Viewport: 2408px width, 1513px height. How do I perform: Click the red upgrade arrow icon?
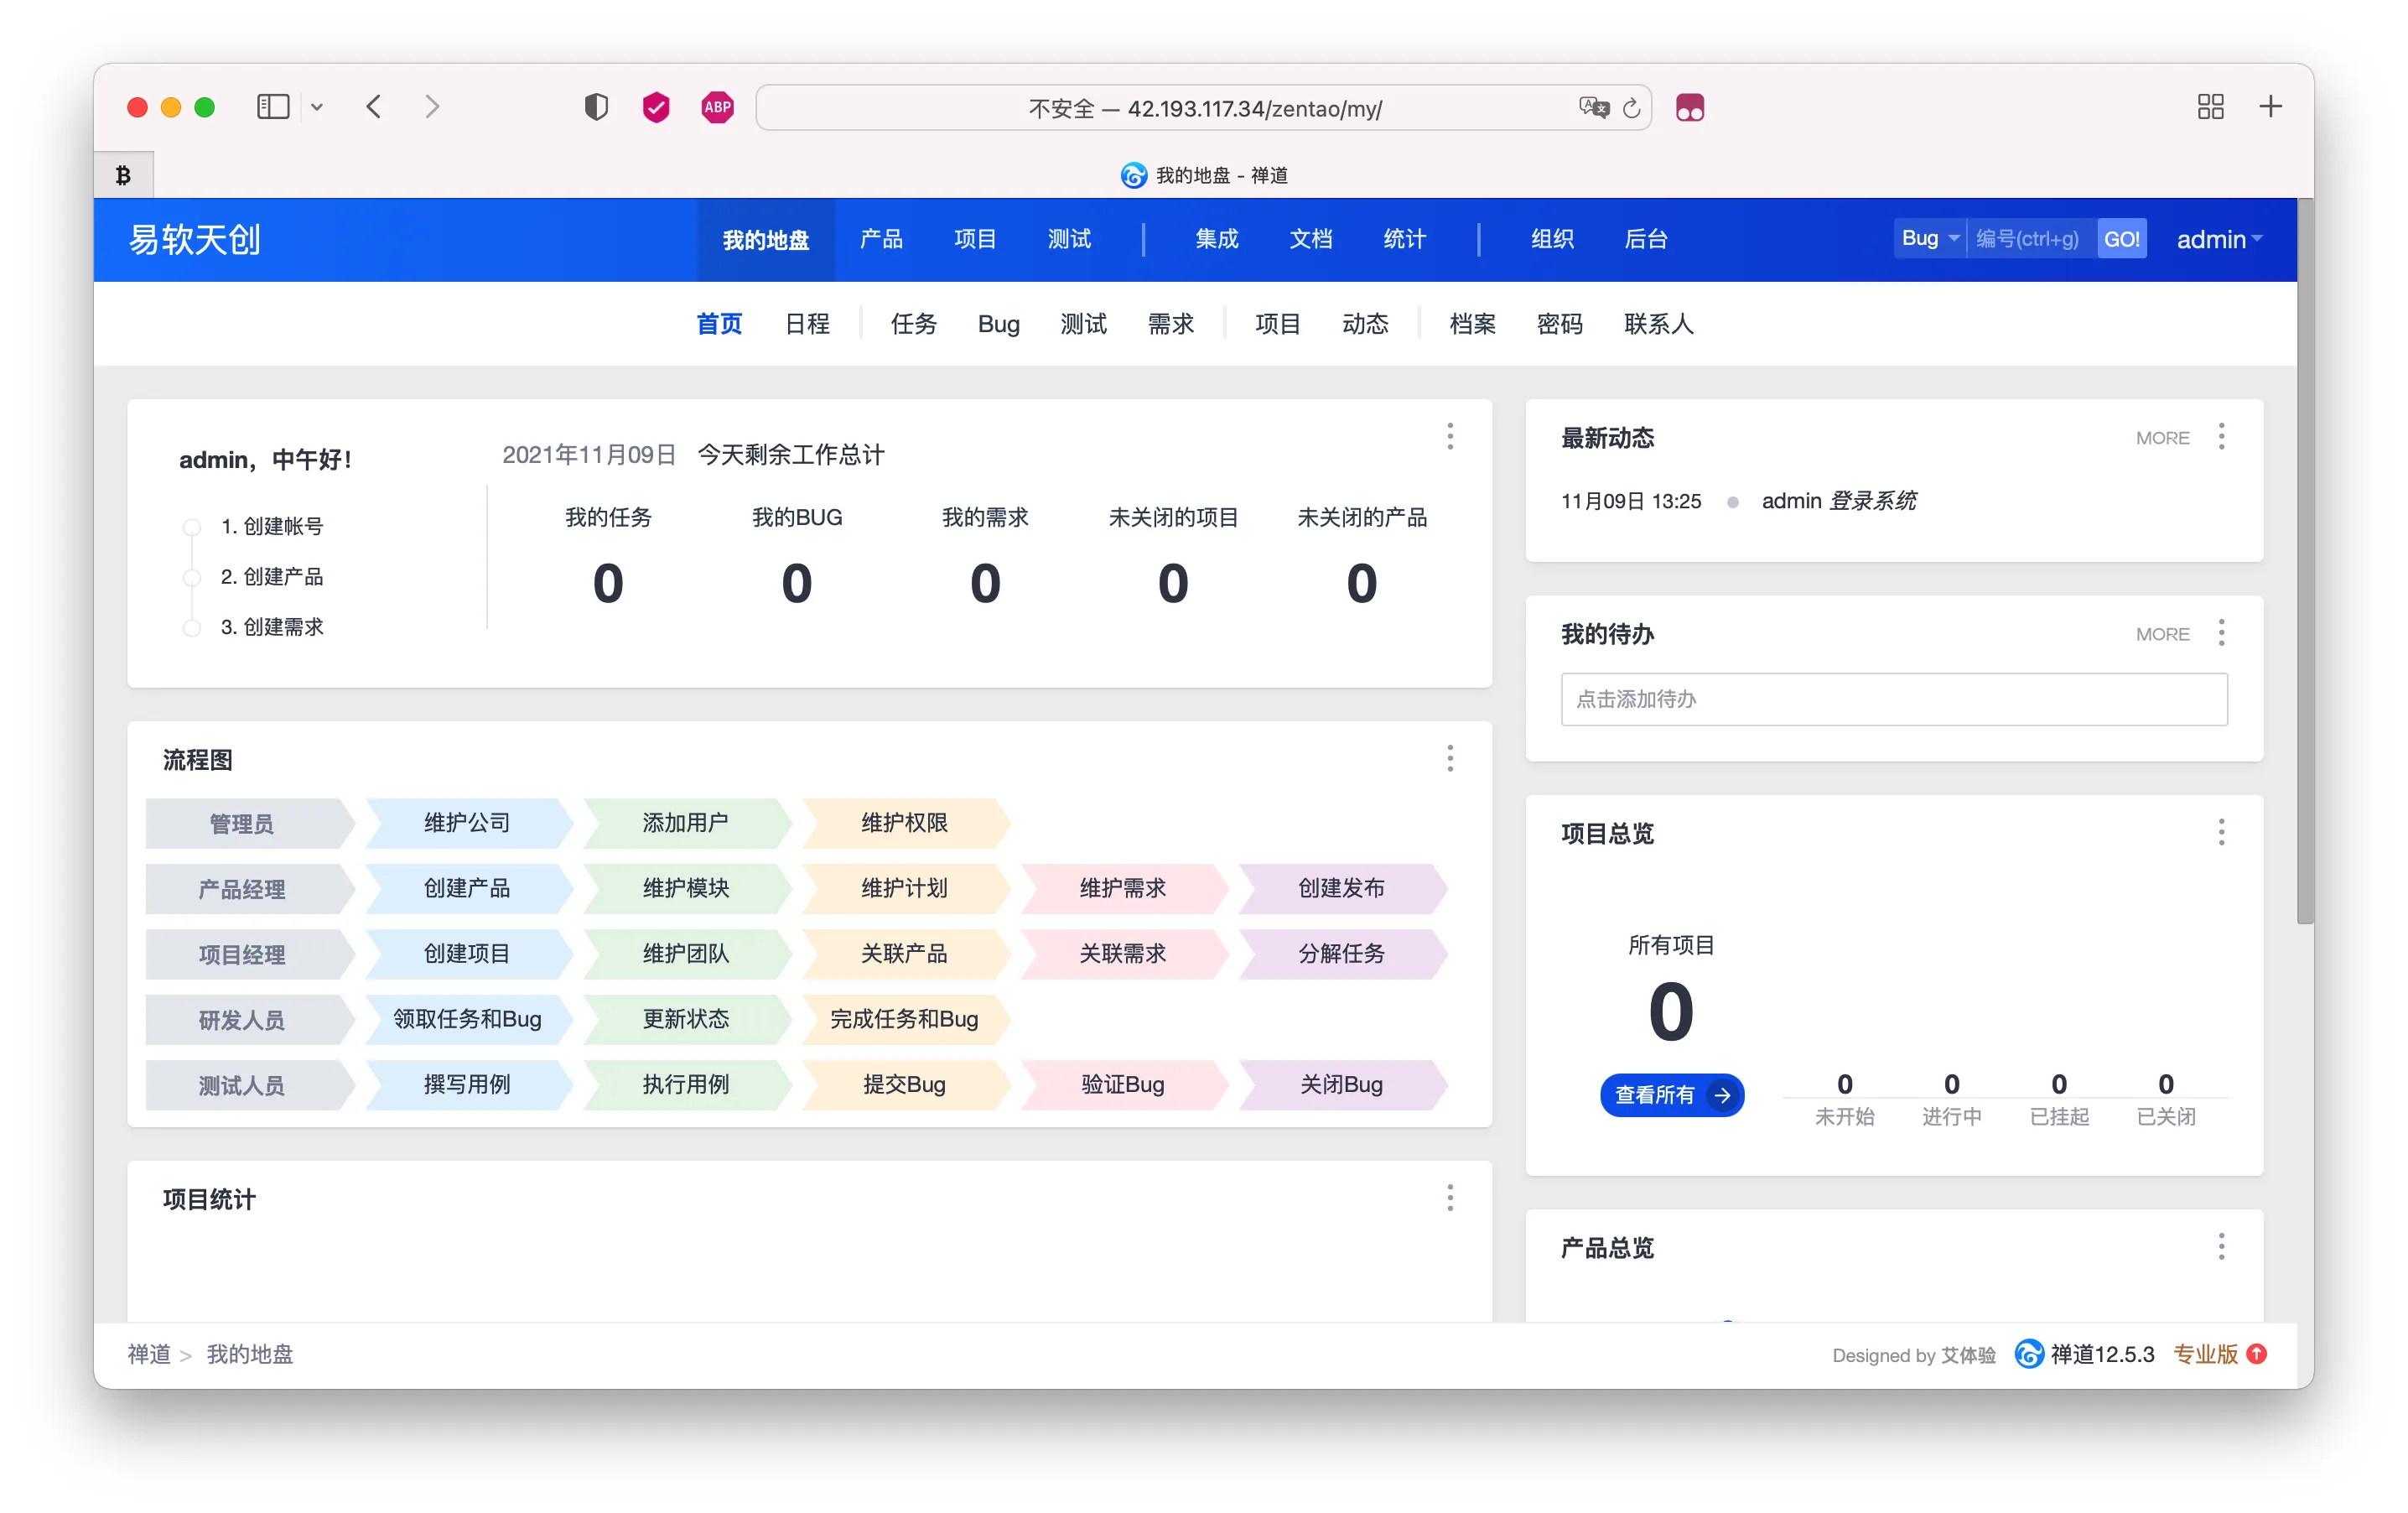(x=2257, y=1354)
